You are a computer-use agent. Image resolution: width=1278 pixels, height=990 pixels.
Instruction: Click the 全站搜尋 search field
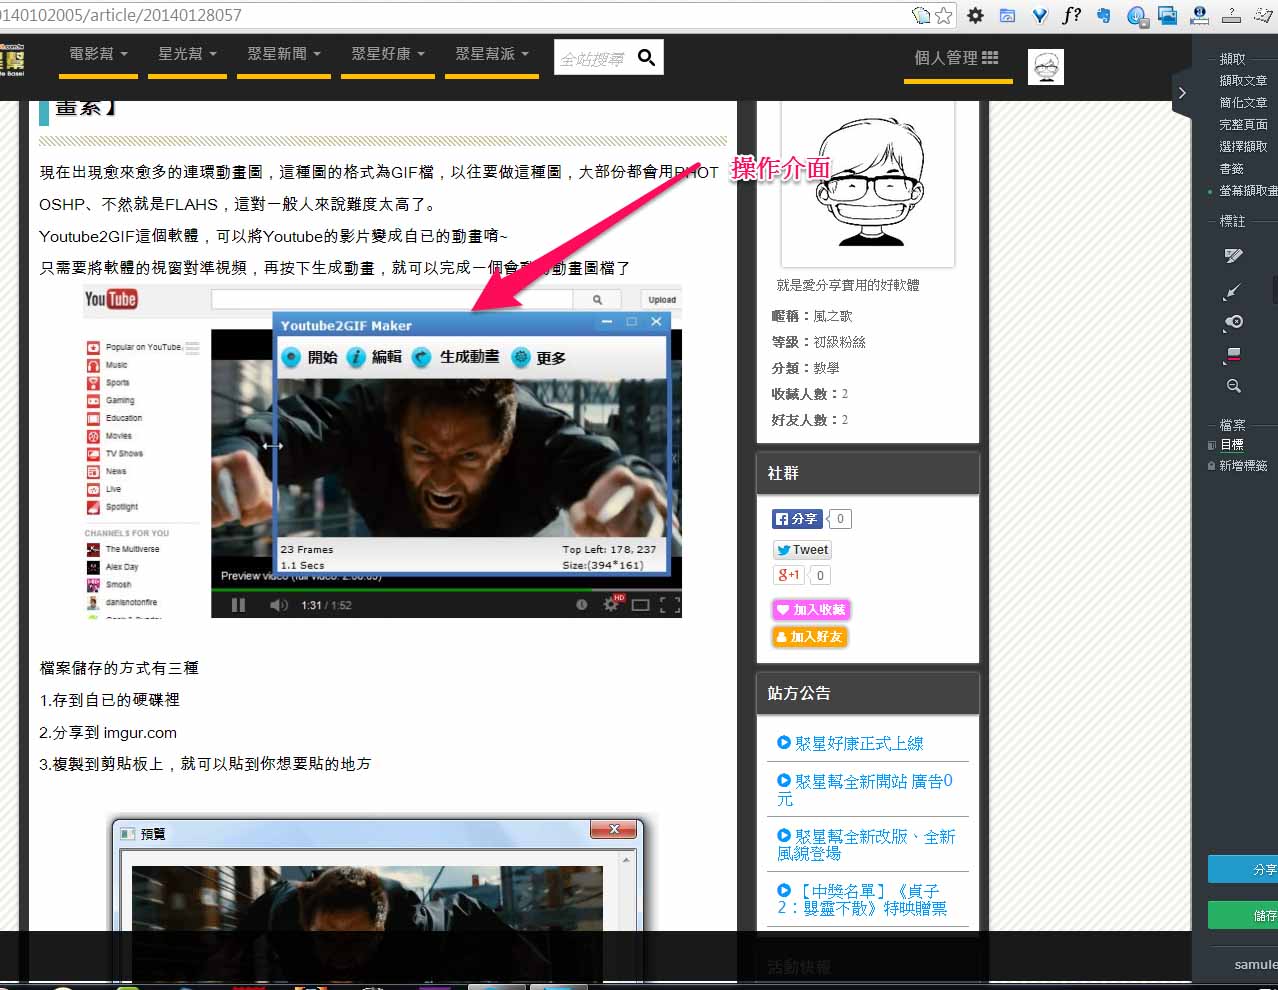click(594, 59)
